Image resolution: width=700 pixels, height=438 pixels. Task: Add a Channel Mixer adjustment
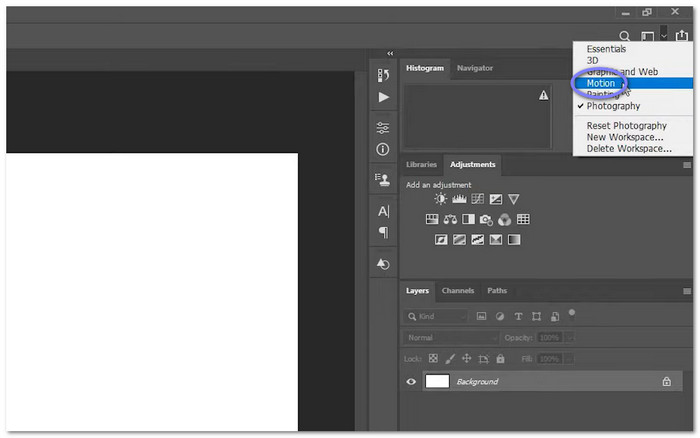pos(504,220)
